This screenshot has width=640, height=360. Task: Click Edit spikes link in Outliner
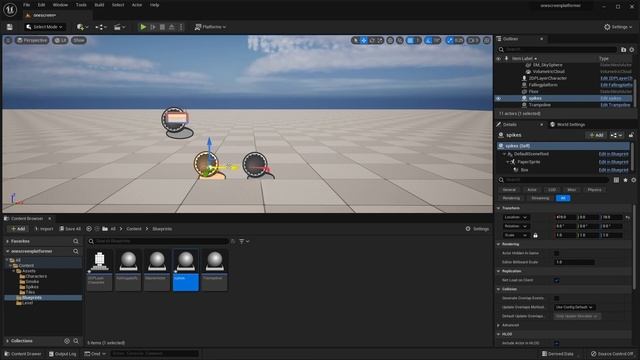(611, 98)
